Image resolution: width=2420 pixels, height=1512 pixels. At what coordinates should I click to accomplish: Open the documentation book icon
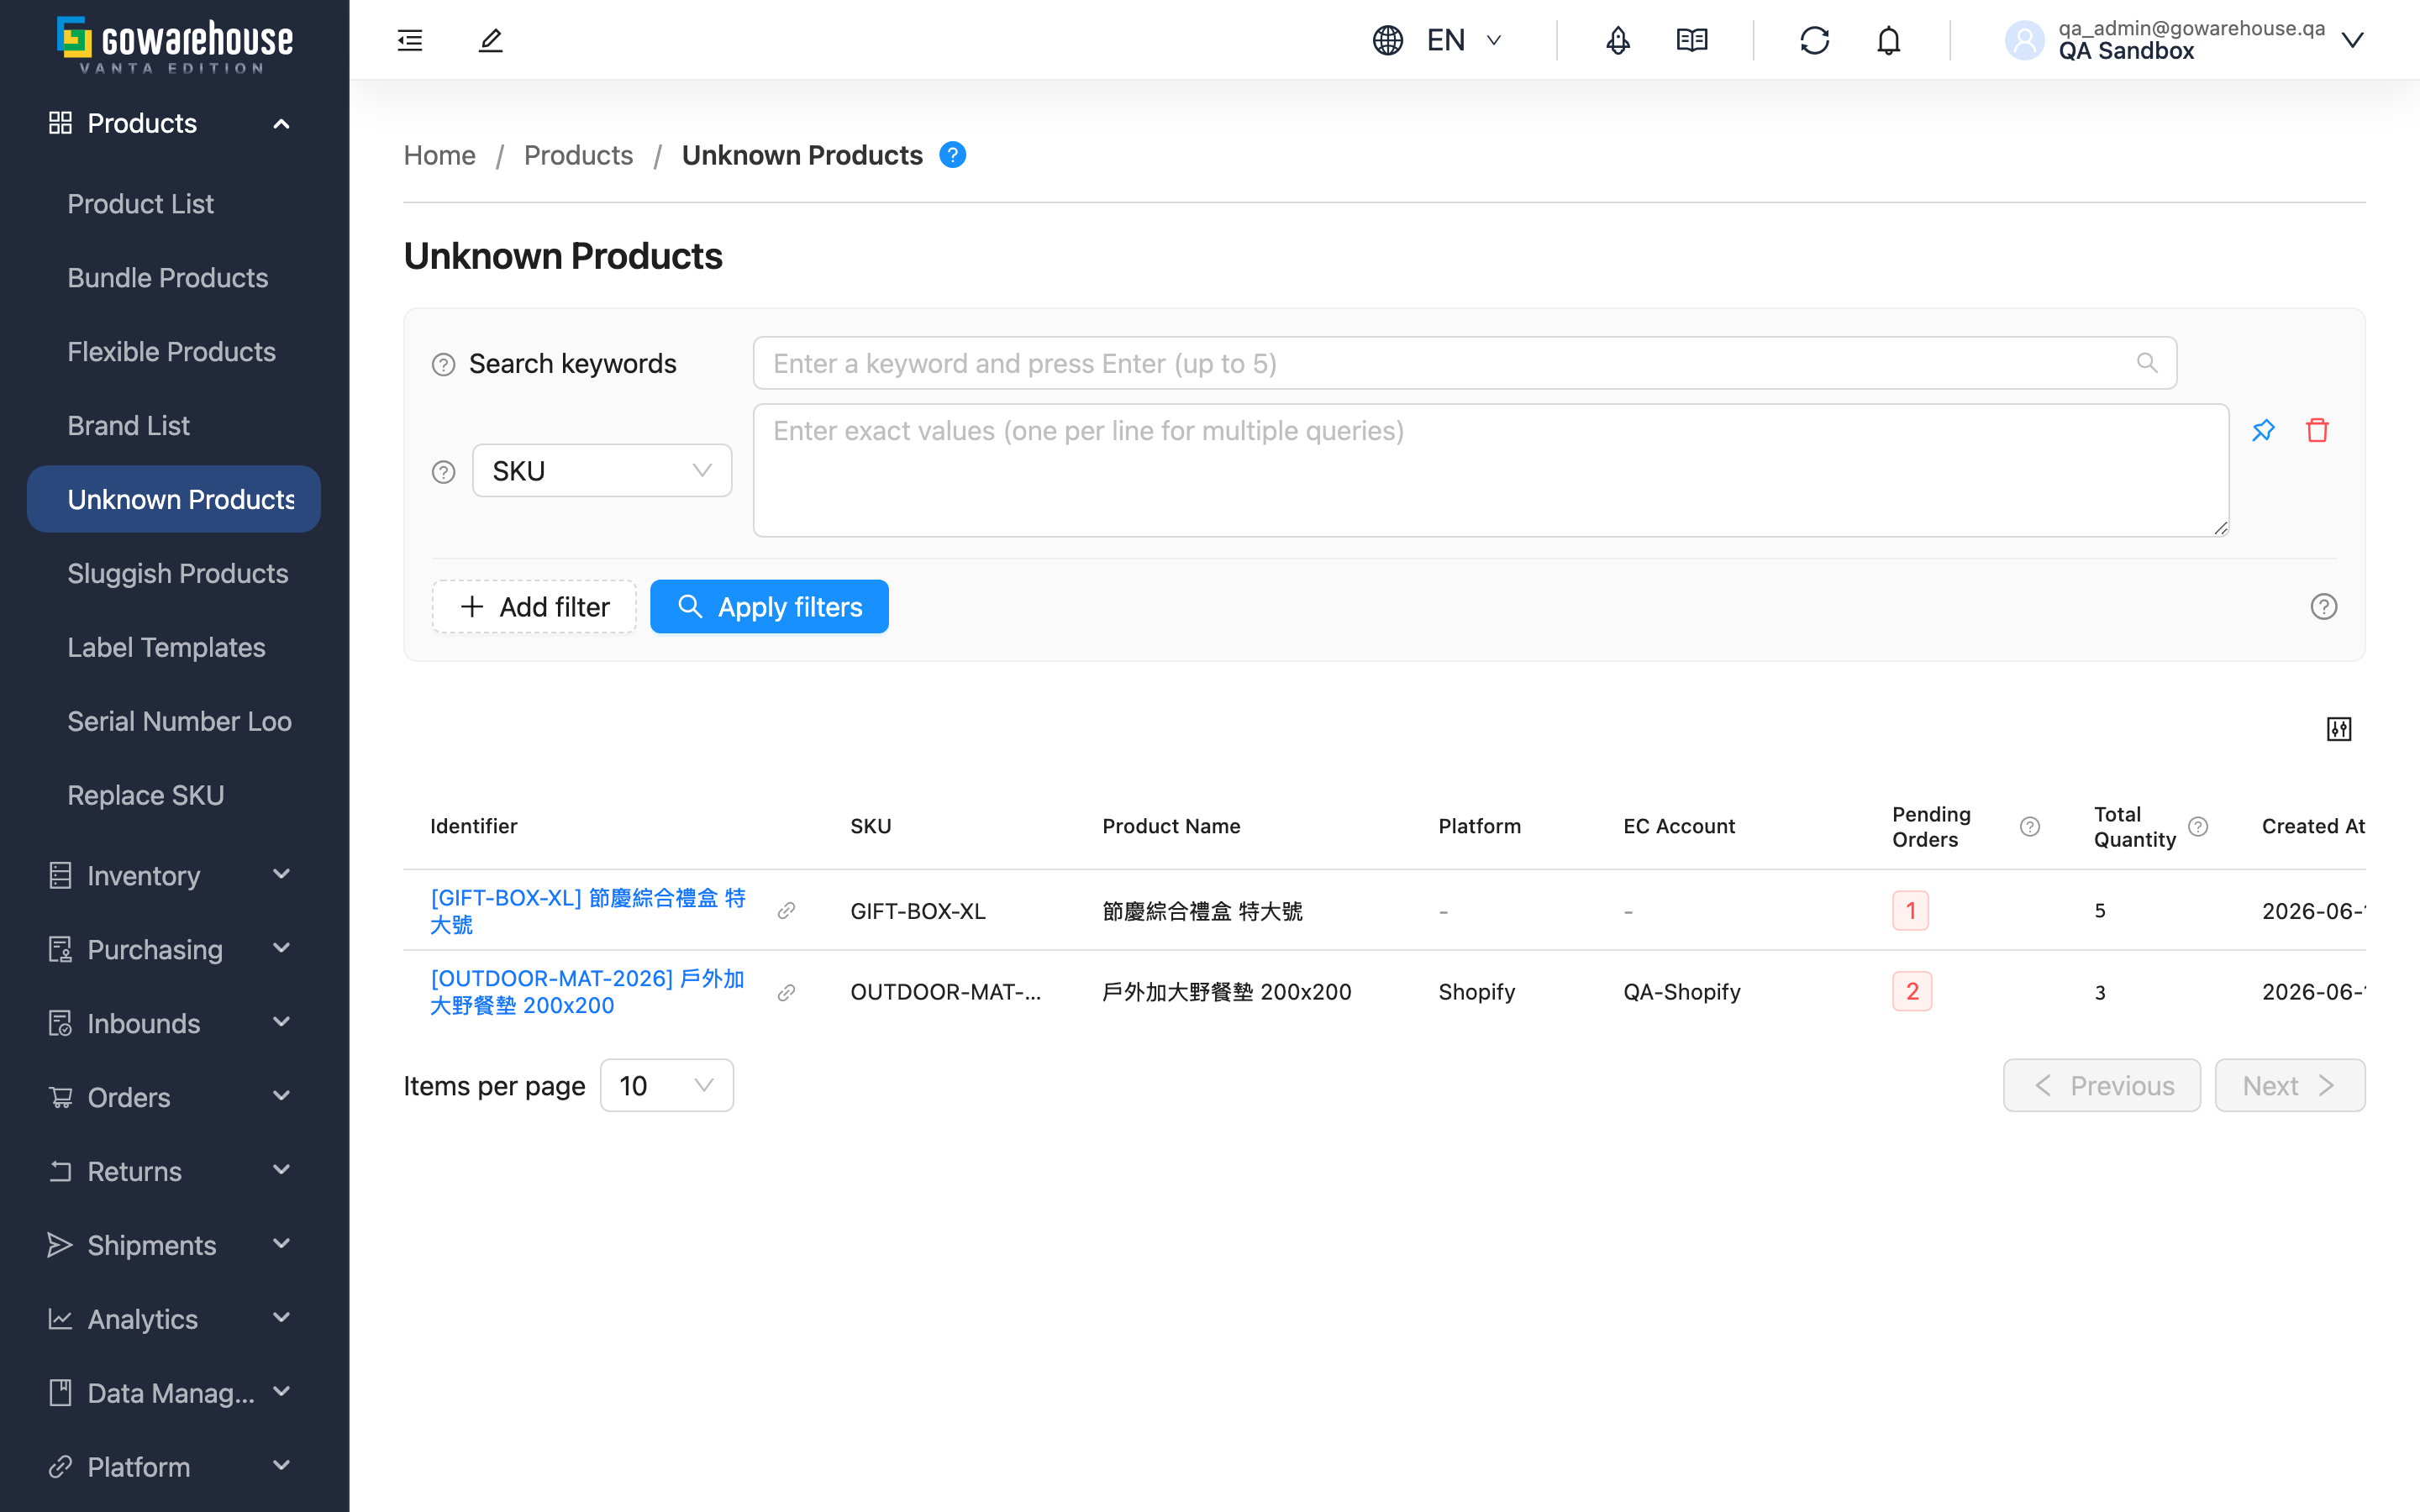[1692, 40]
